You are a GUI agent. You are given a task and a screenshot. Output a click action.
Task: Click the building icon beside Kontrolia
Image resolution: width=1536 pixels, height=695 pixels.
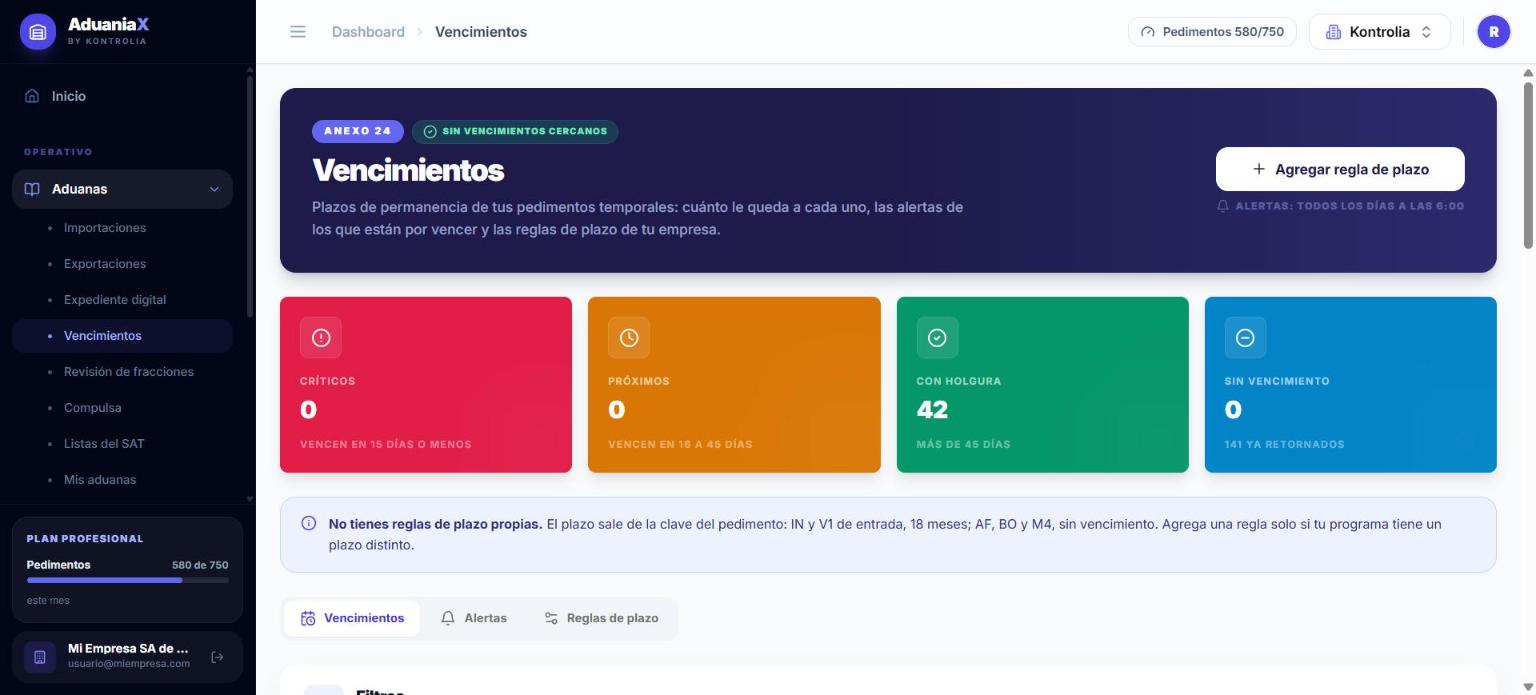pyautogui.click(x=1333, y=32)
